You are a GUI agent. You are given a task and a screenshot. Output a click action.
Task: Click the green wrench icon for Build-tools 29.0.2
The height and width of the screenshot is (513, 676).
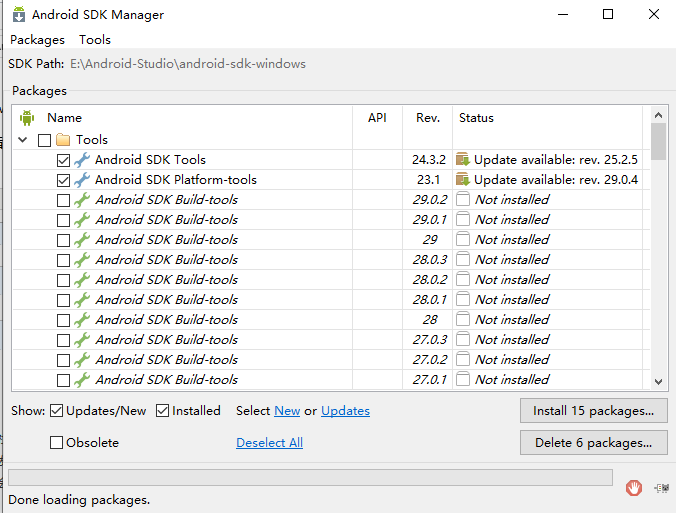(81, 200)
